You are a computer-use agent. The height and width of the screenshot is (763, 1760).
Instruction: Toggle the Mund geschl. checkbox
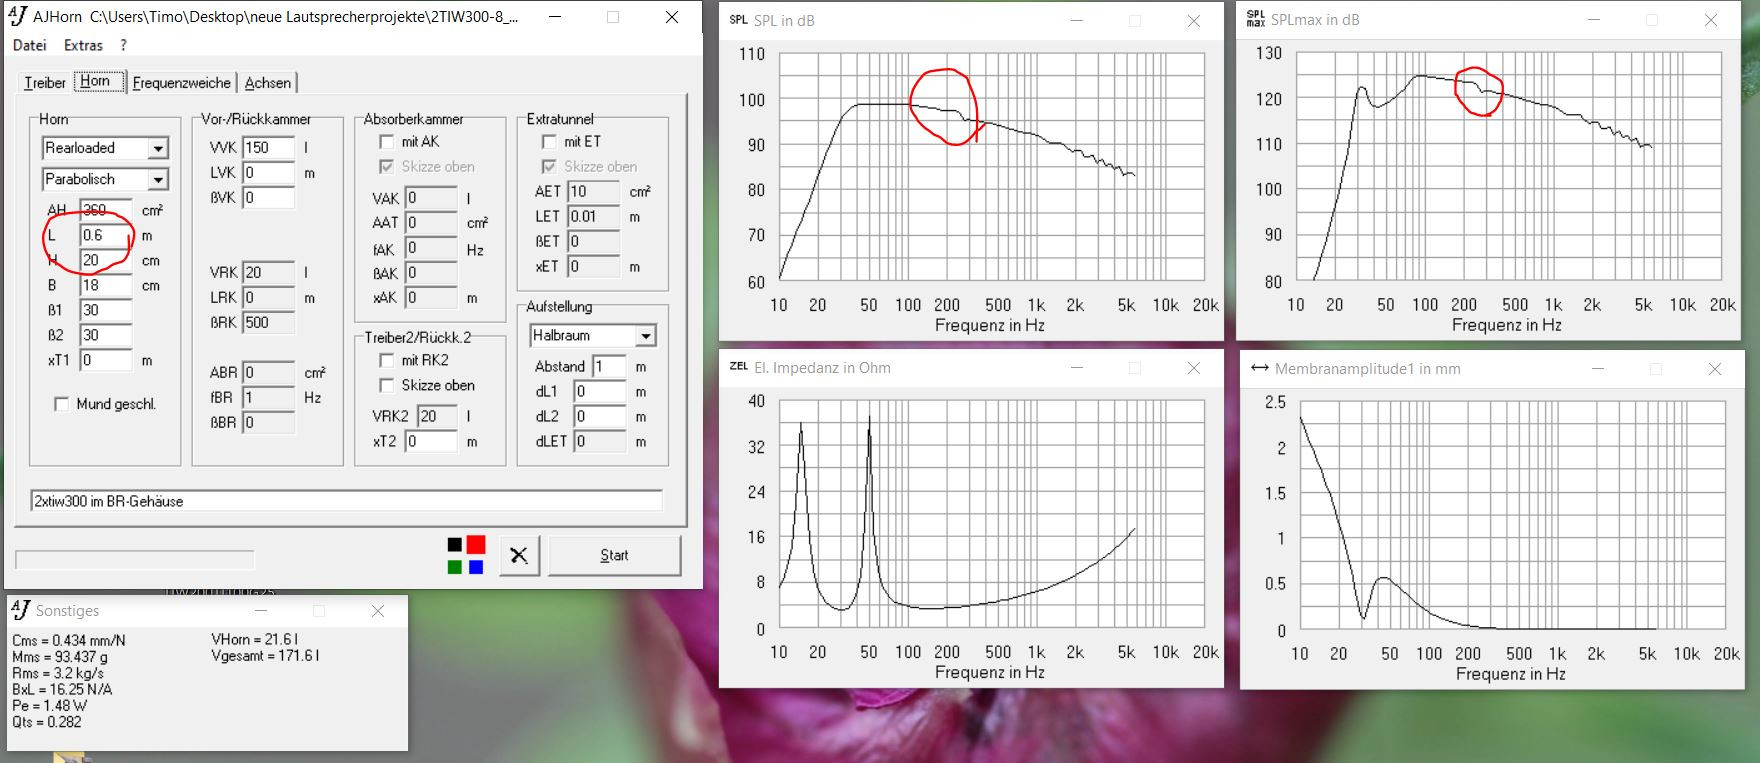coord(62,404)
